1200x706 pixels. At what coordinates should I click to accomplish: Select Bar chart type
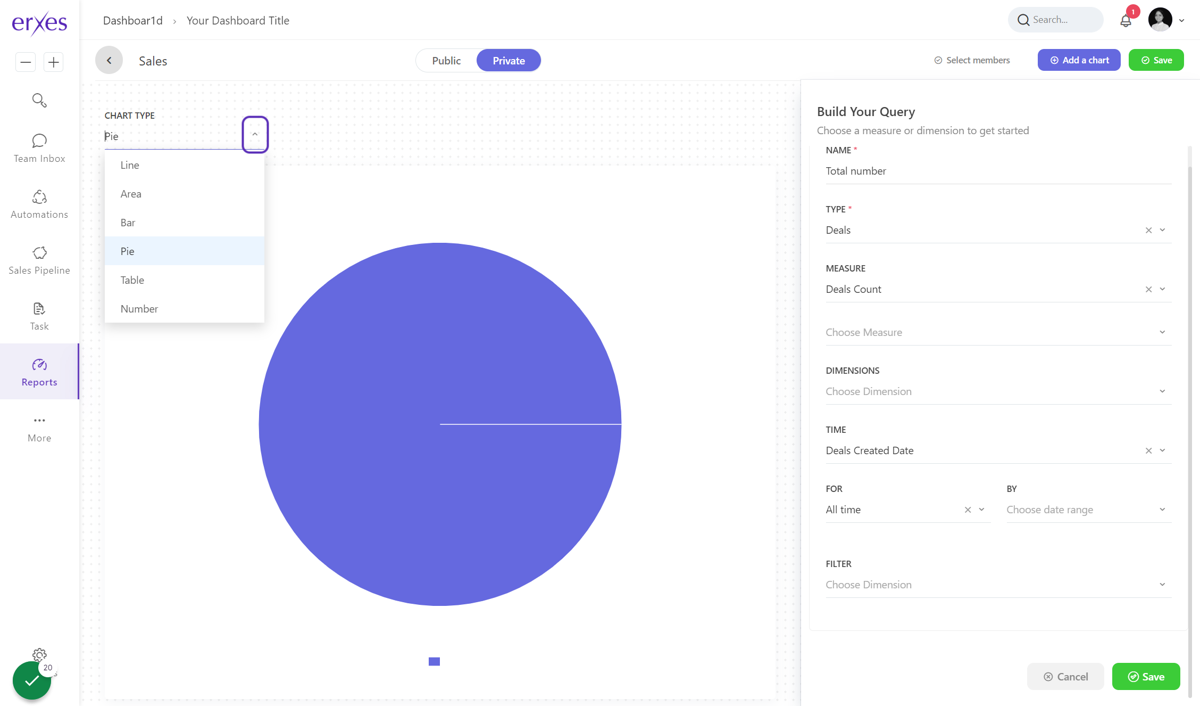point(184,222)
